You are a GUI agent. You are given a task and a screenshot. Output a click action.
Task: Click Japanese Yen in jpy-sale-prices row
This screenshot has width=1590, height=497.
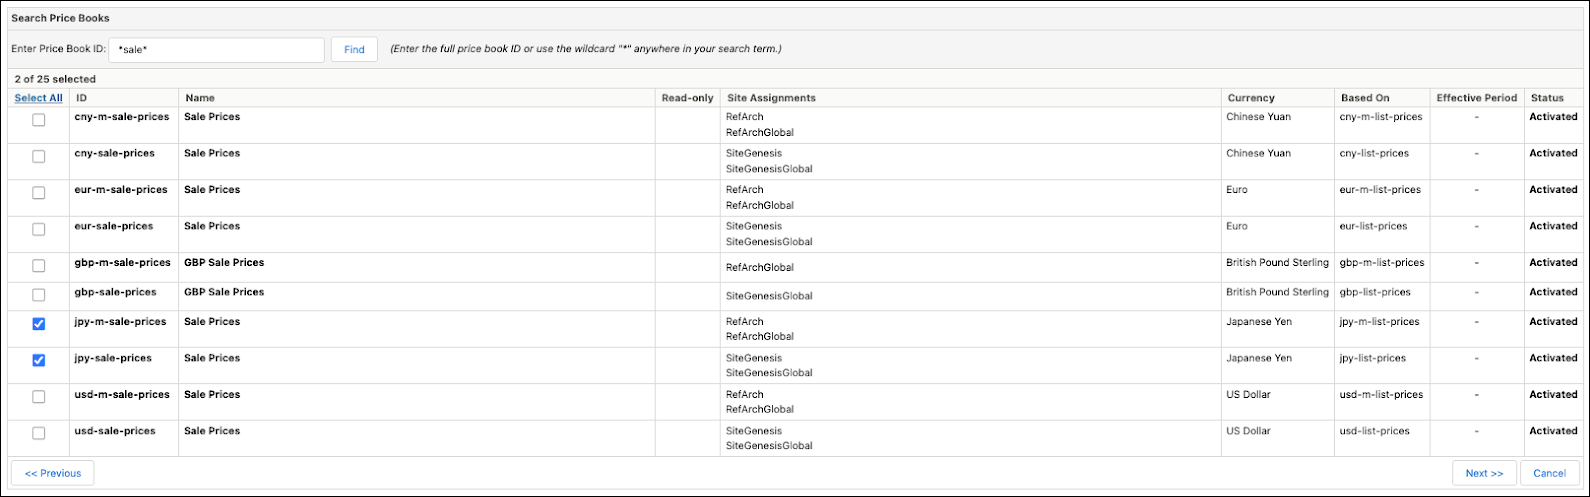pyautogui.click(x=1259, y=358)
